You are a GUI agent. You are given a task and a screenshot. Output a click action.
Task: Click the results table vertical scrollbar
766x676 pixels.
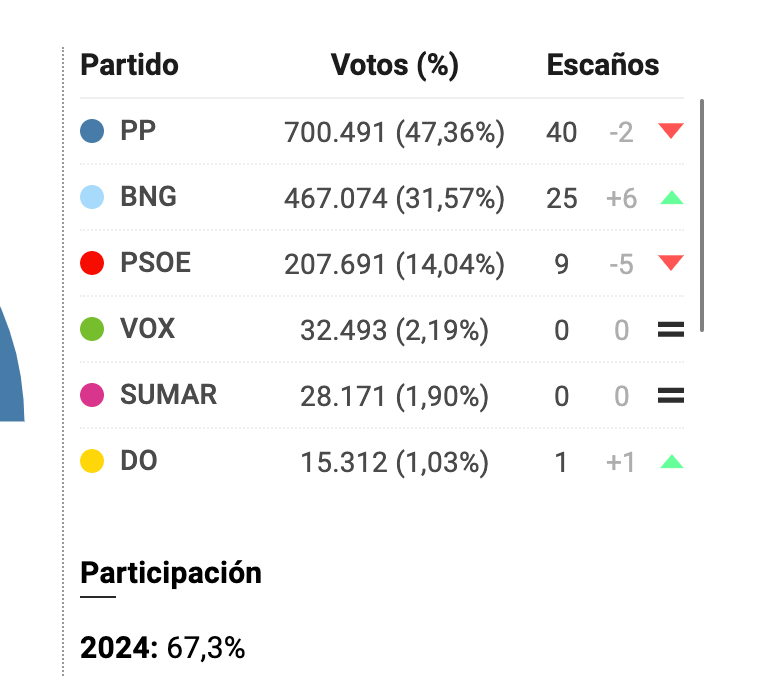(702, 215)
